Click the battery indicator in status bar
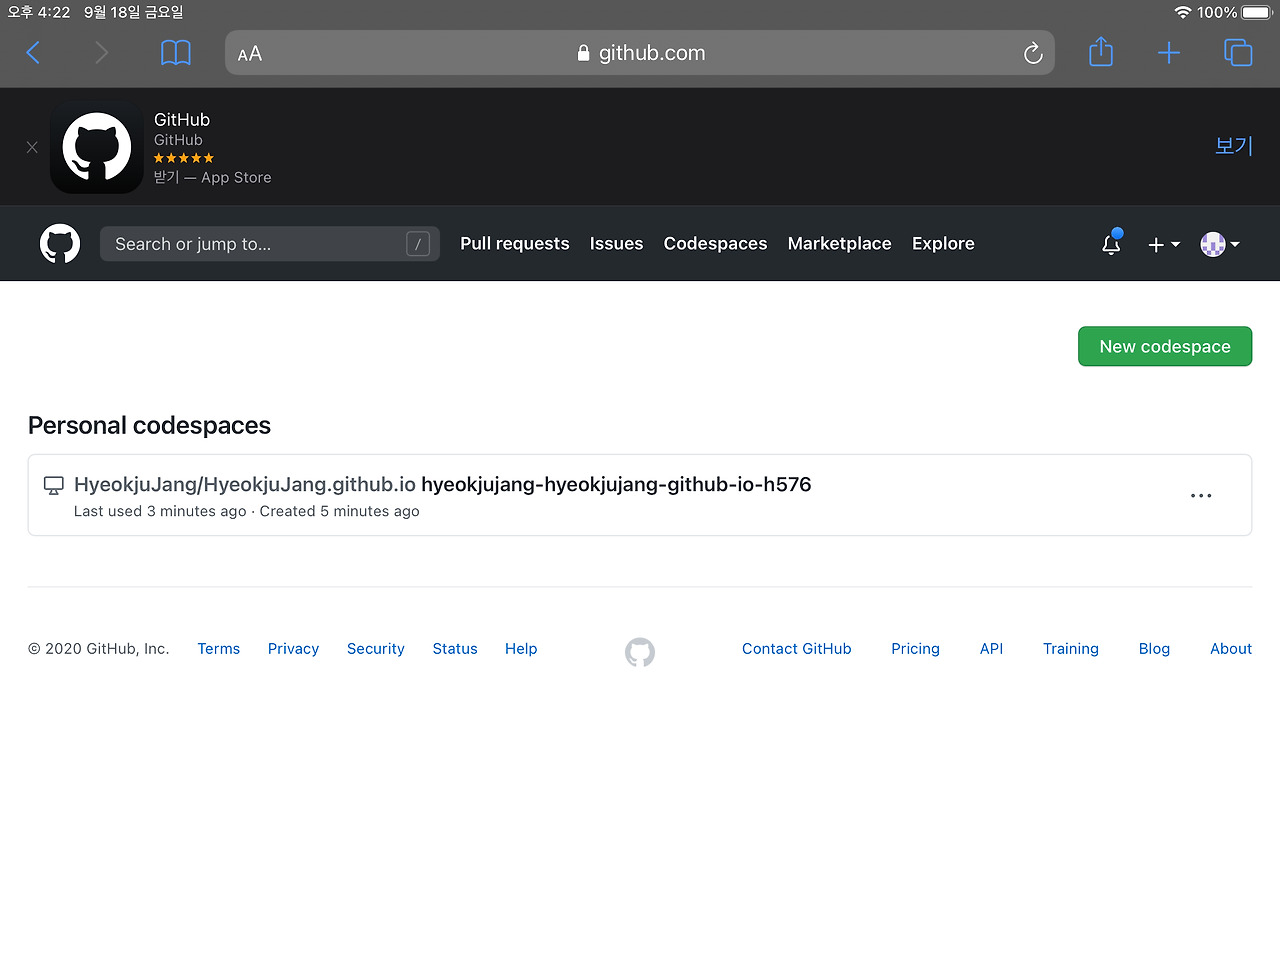Viewport: 1280px width, 960px height. (x=1244, y=12)
